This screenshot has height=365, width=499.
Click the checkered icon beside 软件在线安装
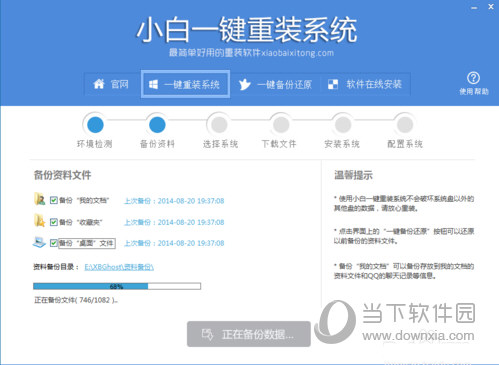tap(333, 84)
